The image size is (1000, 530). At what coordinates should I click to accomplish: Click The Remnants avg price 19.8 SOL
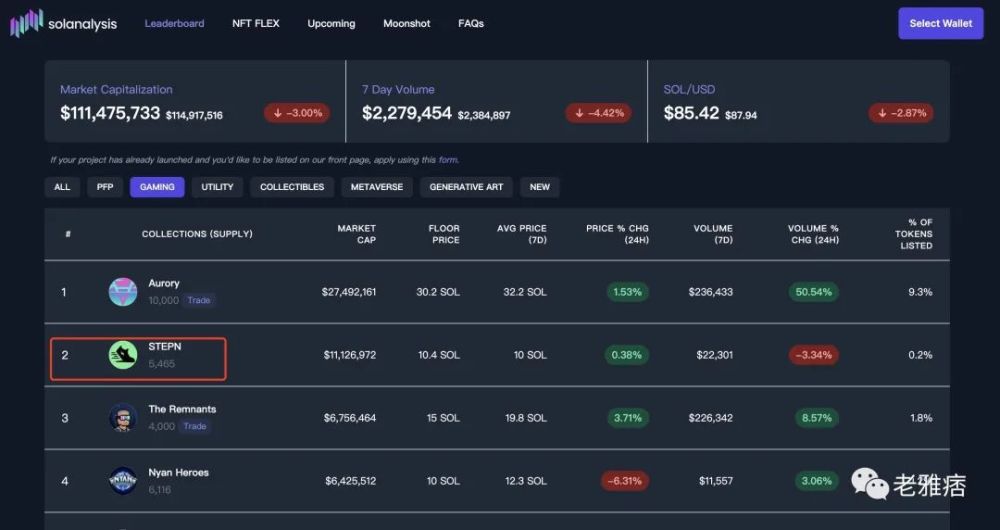(x=526, y=418)
